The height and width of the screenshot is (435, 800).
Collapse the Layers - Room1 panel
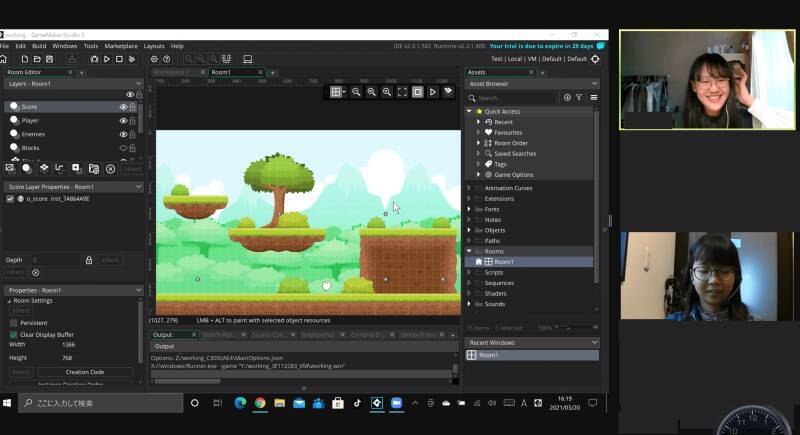pyautogui.click(x=138, y=84)
